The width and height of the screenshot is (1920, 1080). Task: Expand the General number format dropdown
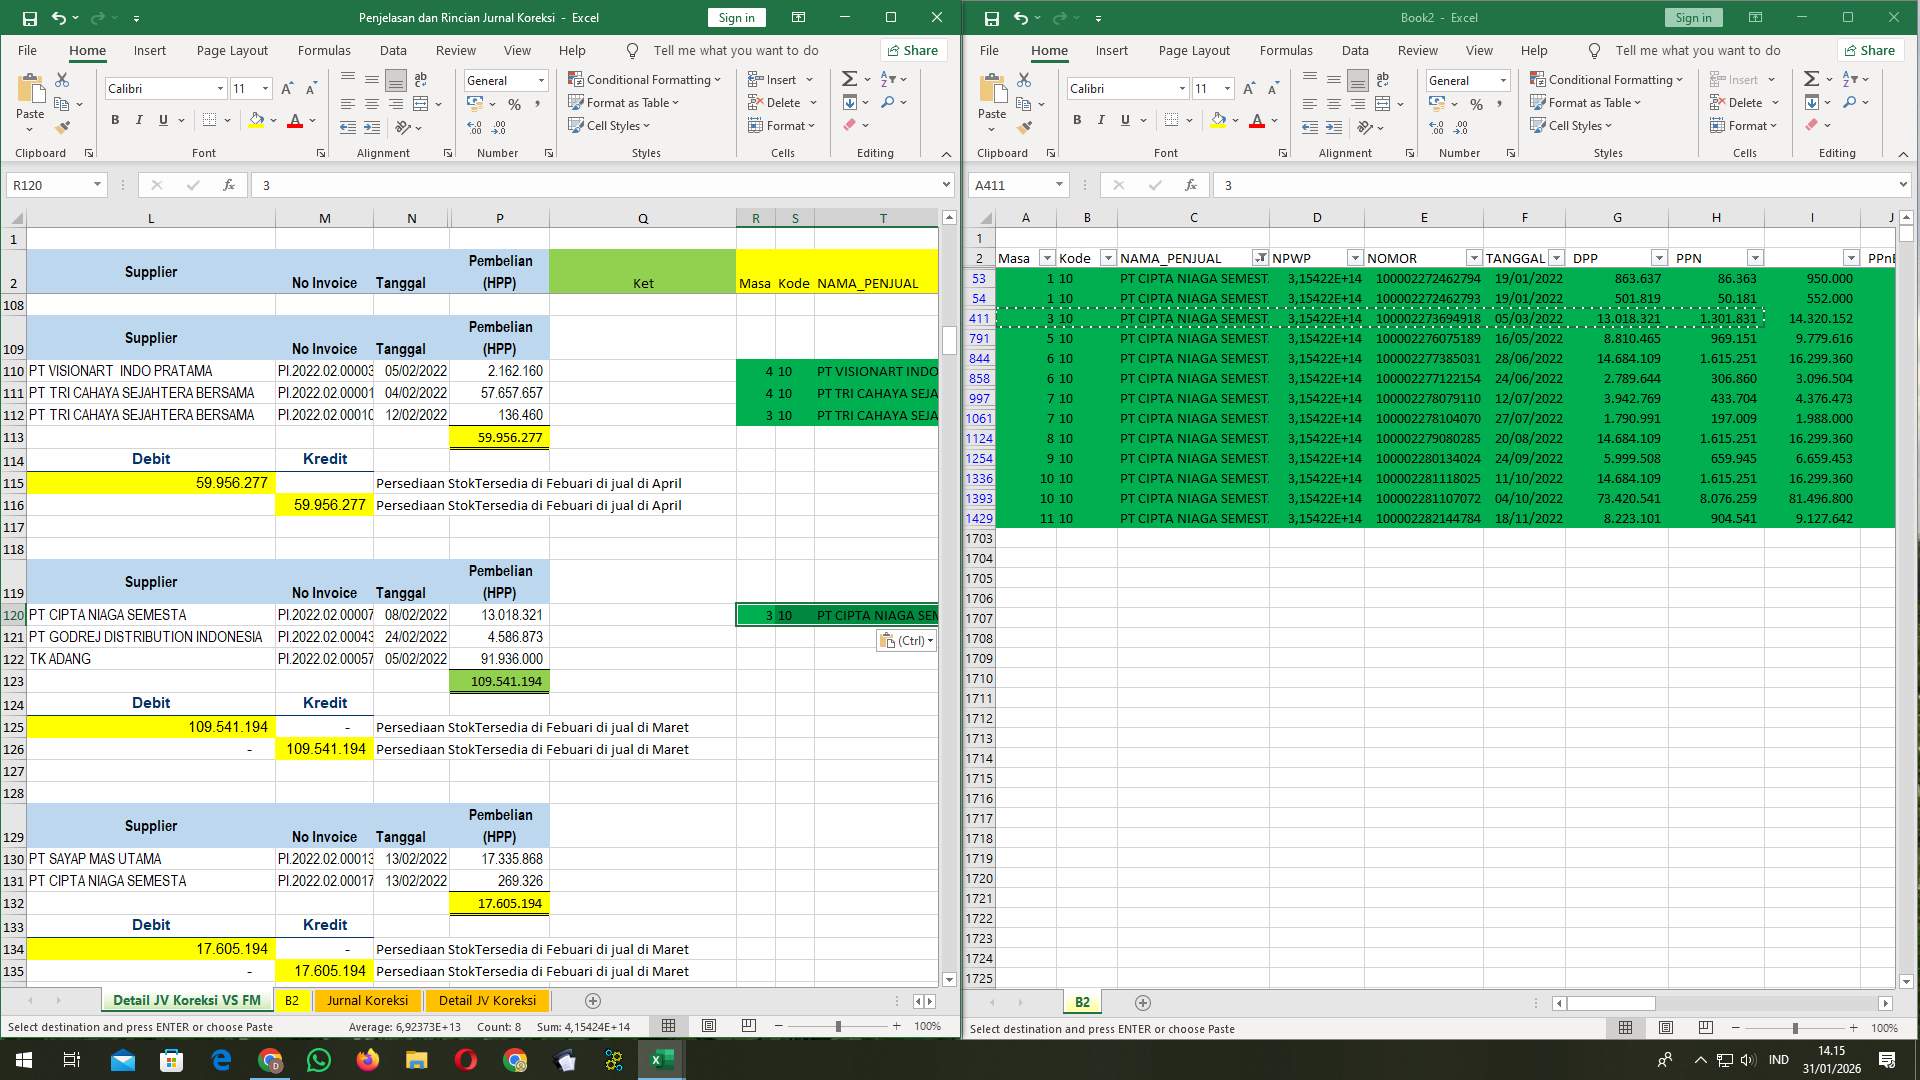click(x=540, y=80)
